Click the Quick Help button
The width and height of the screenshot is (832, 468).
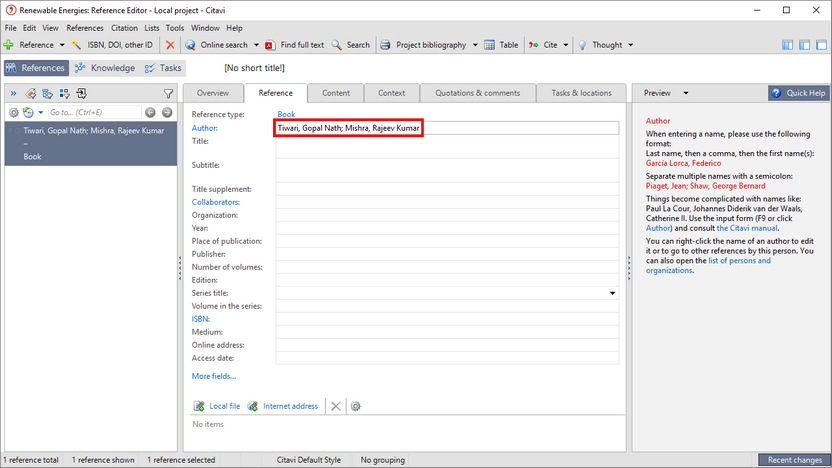click(x=799, y=93)
